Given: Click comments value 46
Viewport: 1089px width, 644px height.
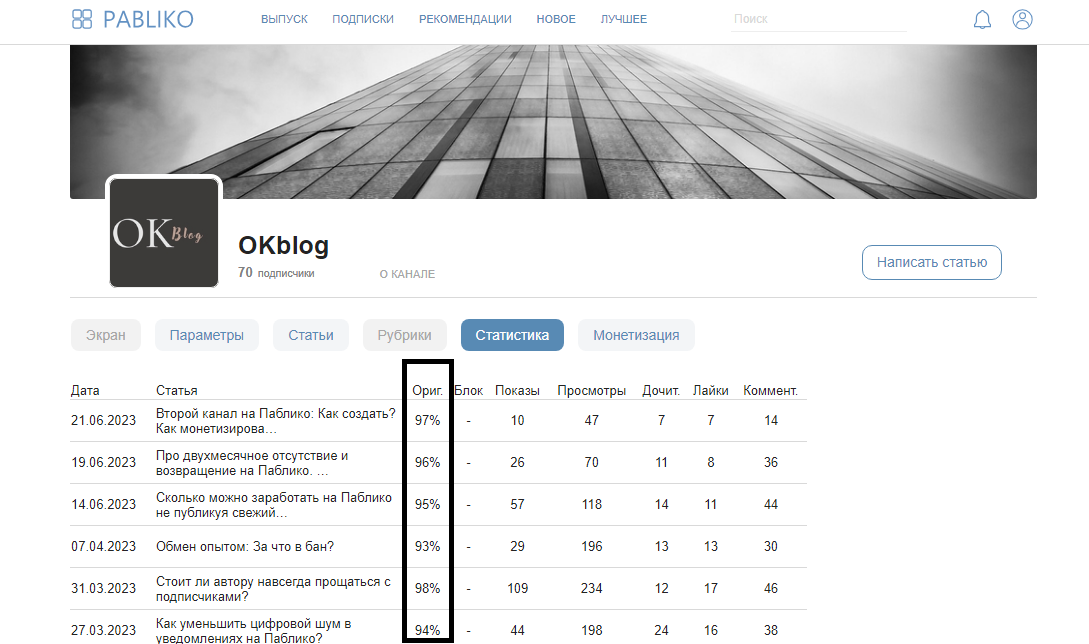Looking at the screenshot, I should [771, 589].
